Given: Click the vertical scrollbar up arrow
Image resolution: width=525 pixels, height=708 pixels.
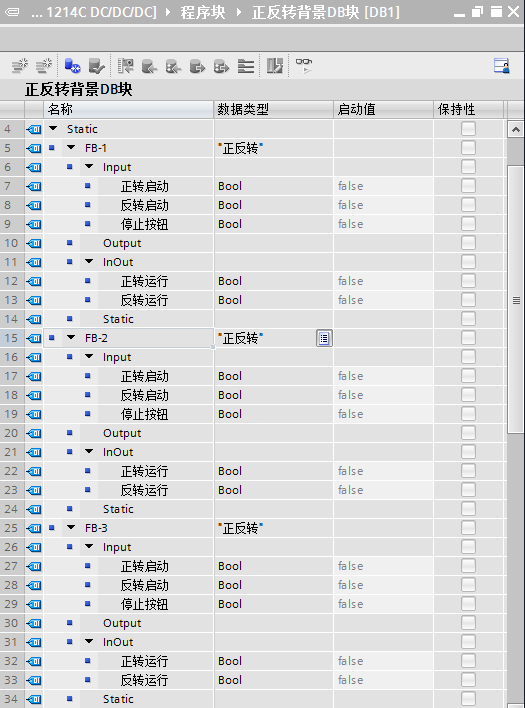Looking at the screenshot, I should (x=515, y=130).
